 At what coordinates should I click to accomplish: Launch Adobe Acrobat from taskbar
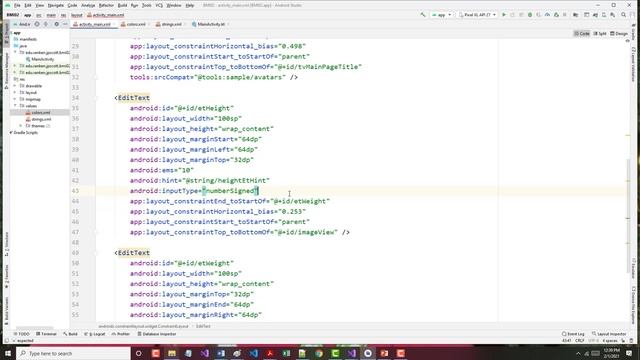click(x=270, y=353)
